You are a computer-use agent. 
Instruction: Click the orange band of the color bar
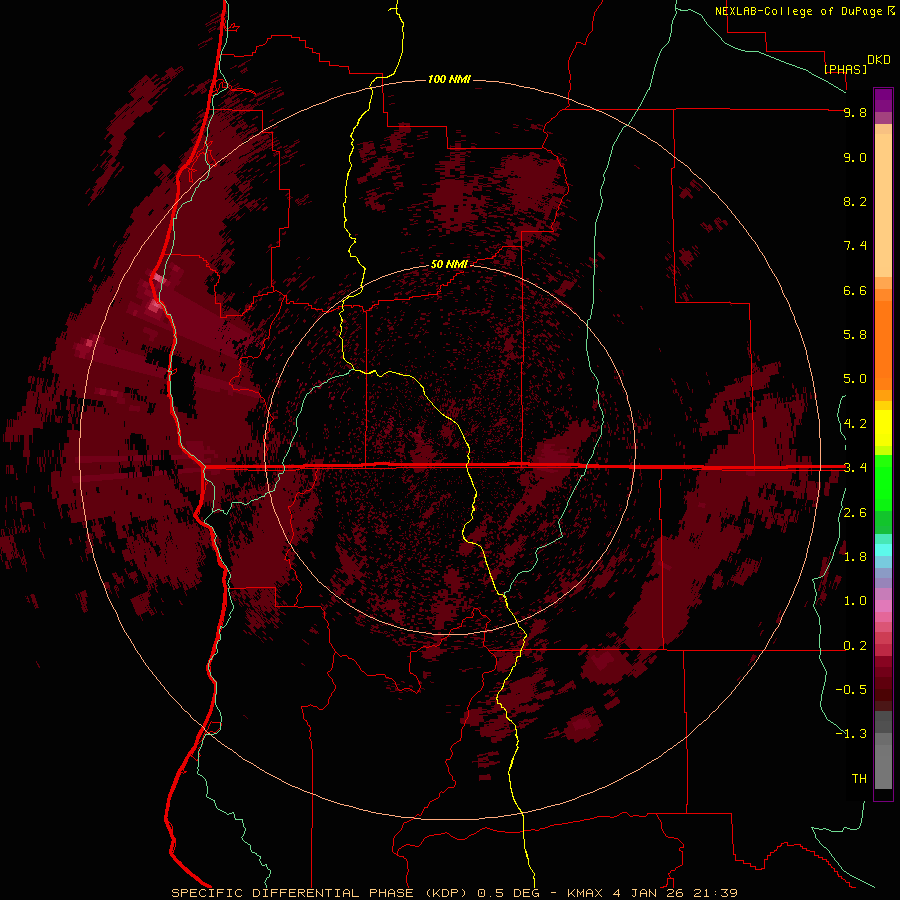click(883, 344)
